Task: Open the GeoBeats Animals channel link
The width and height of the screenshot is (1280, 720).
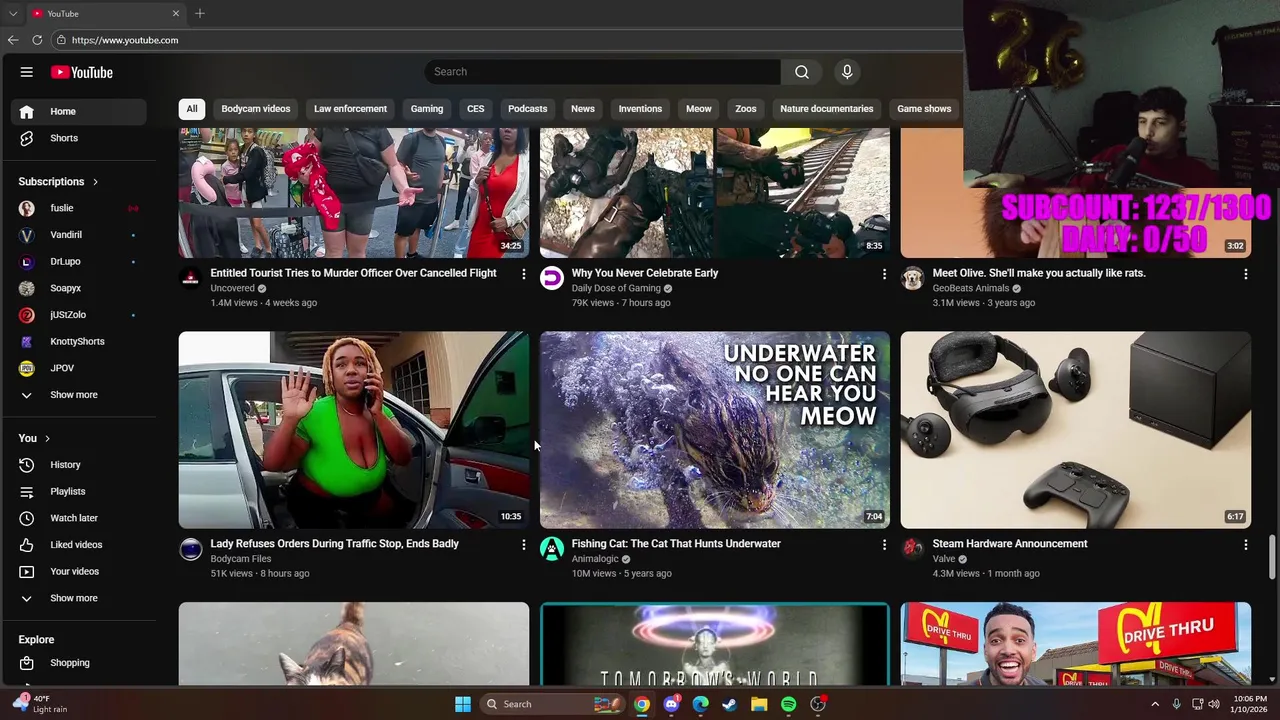Action: (x=971, y=288)
